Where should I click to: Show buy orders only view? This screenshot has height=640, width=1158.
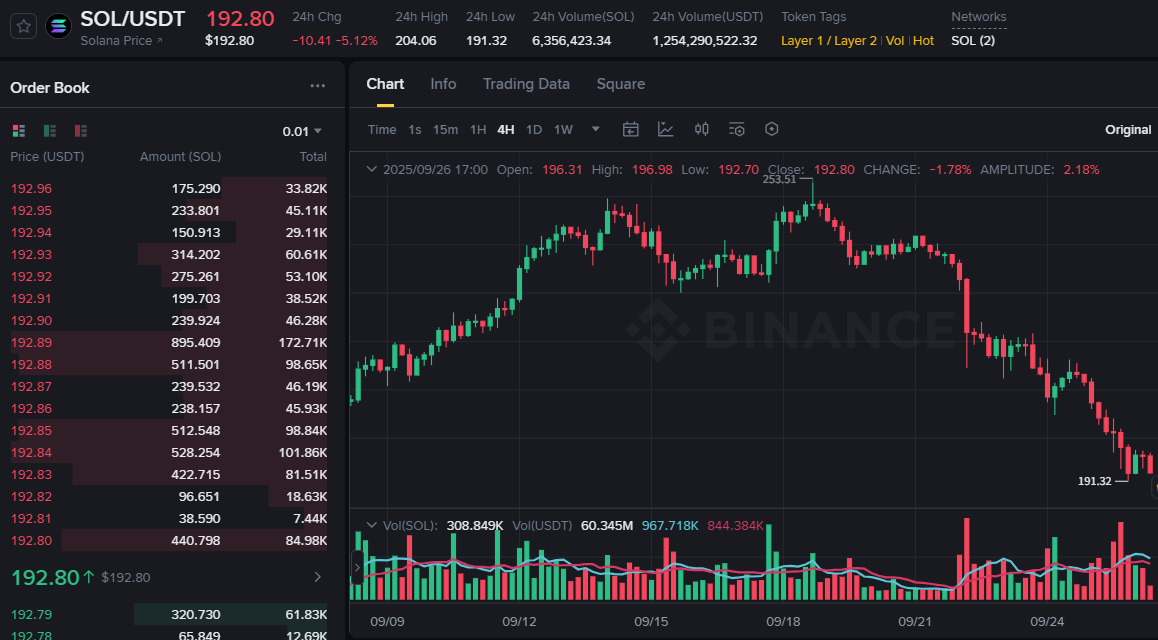coord(50,131)
